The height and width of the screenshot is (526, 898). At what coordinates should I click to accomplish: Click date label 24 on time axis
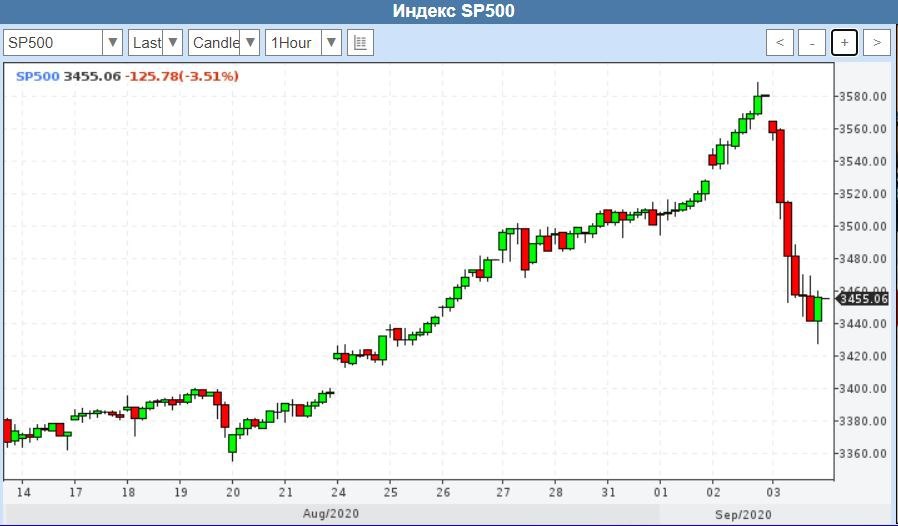[338, 492]
